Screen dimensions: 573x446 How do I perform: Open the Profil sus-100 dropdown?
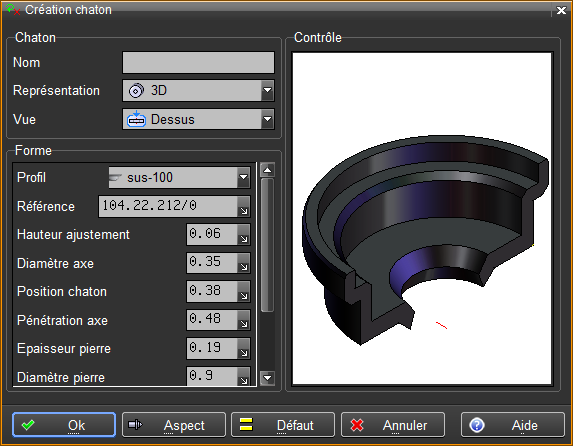point(179,178)
